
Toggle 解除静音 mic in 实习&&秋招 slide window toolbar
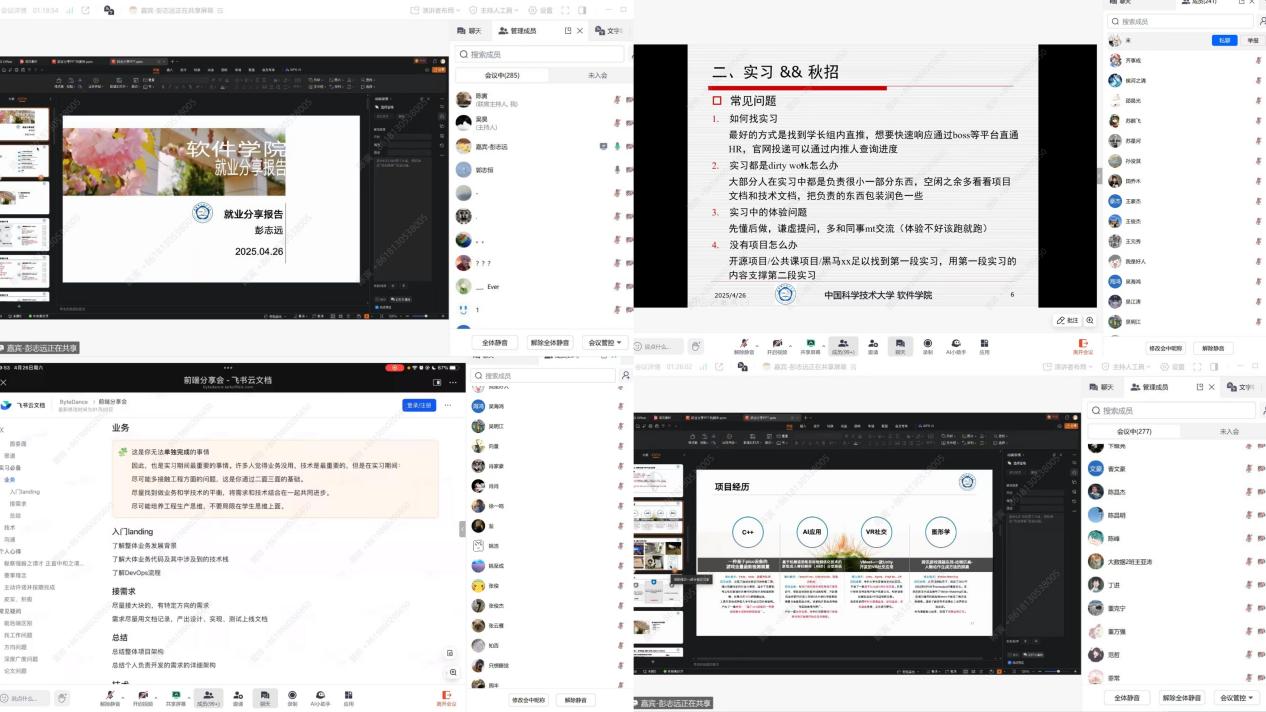pyautogui.click(x=743, y=346)
